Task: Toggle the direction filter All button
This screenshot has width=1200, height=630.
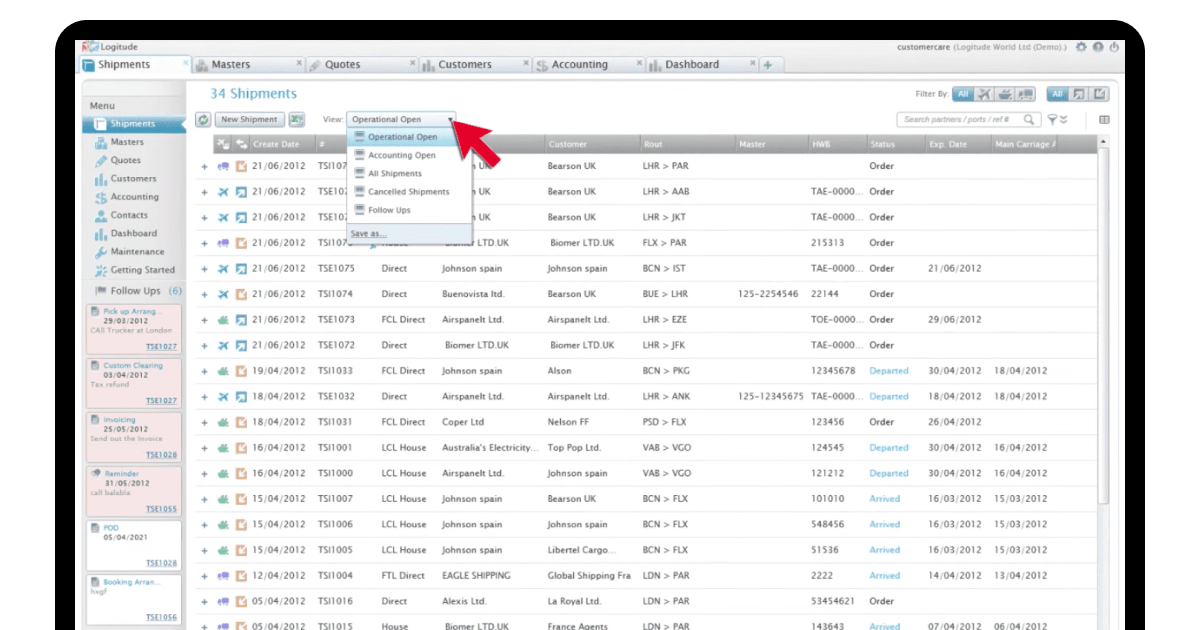Action: click(x=1057, y=94)
